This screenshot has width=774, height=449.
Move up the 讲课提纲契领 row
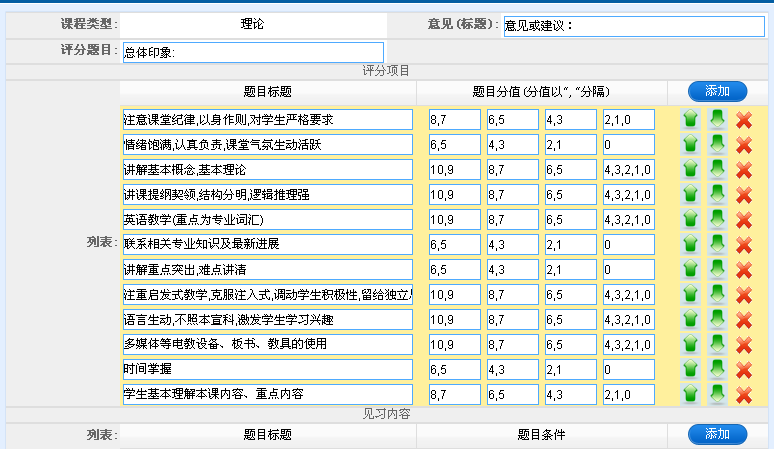[x=690, y=195]
